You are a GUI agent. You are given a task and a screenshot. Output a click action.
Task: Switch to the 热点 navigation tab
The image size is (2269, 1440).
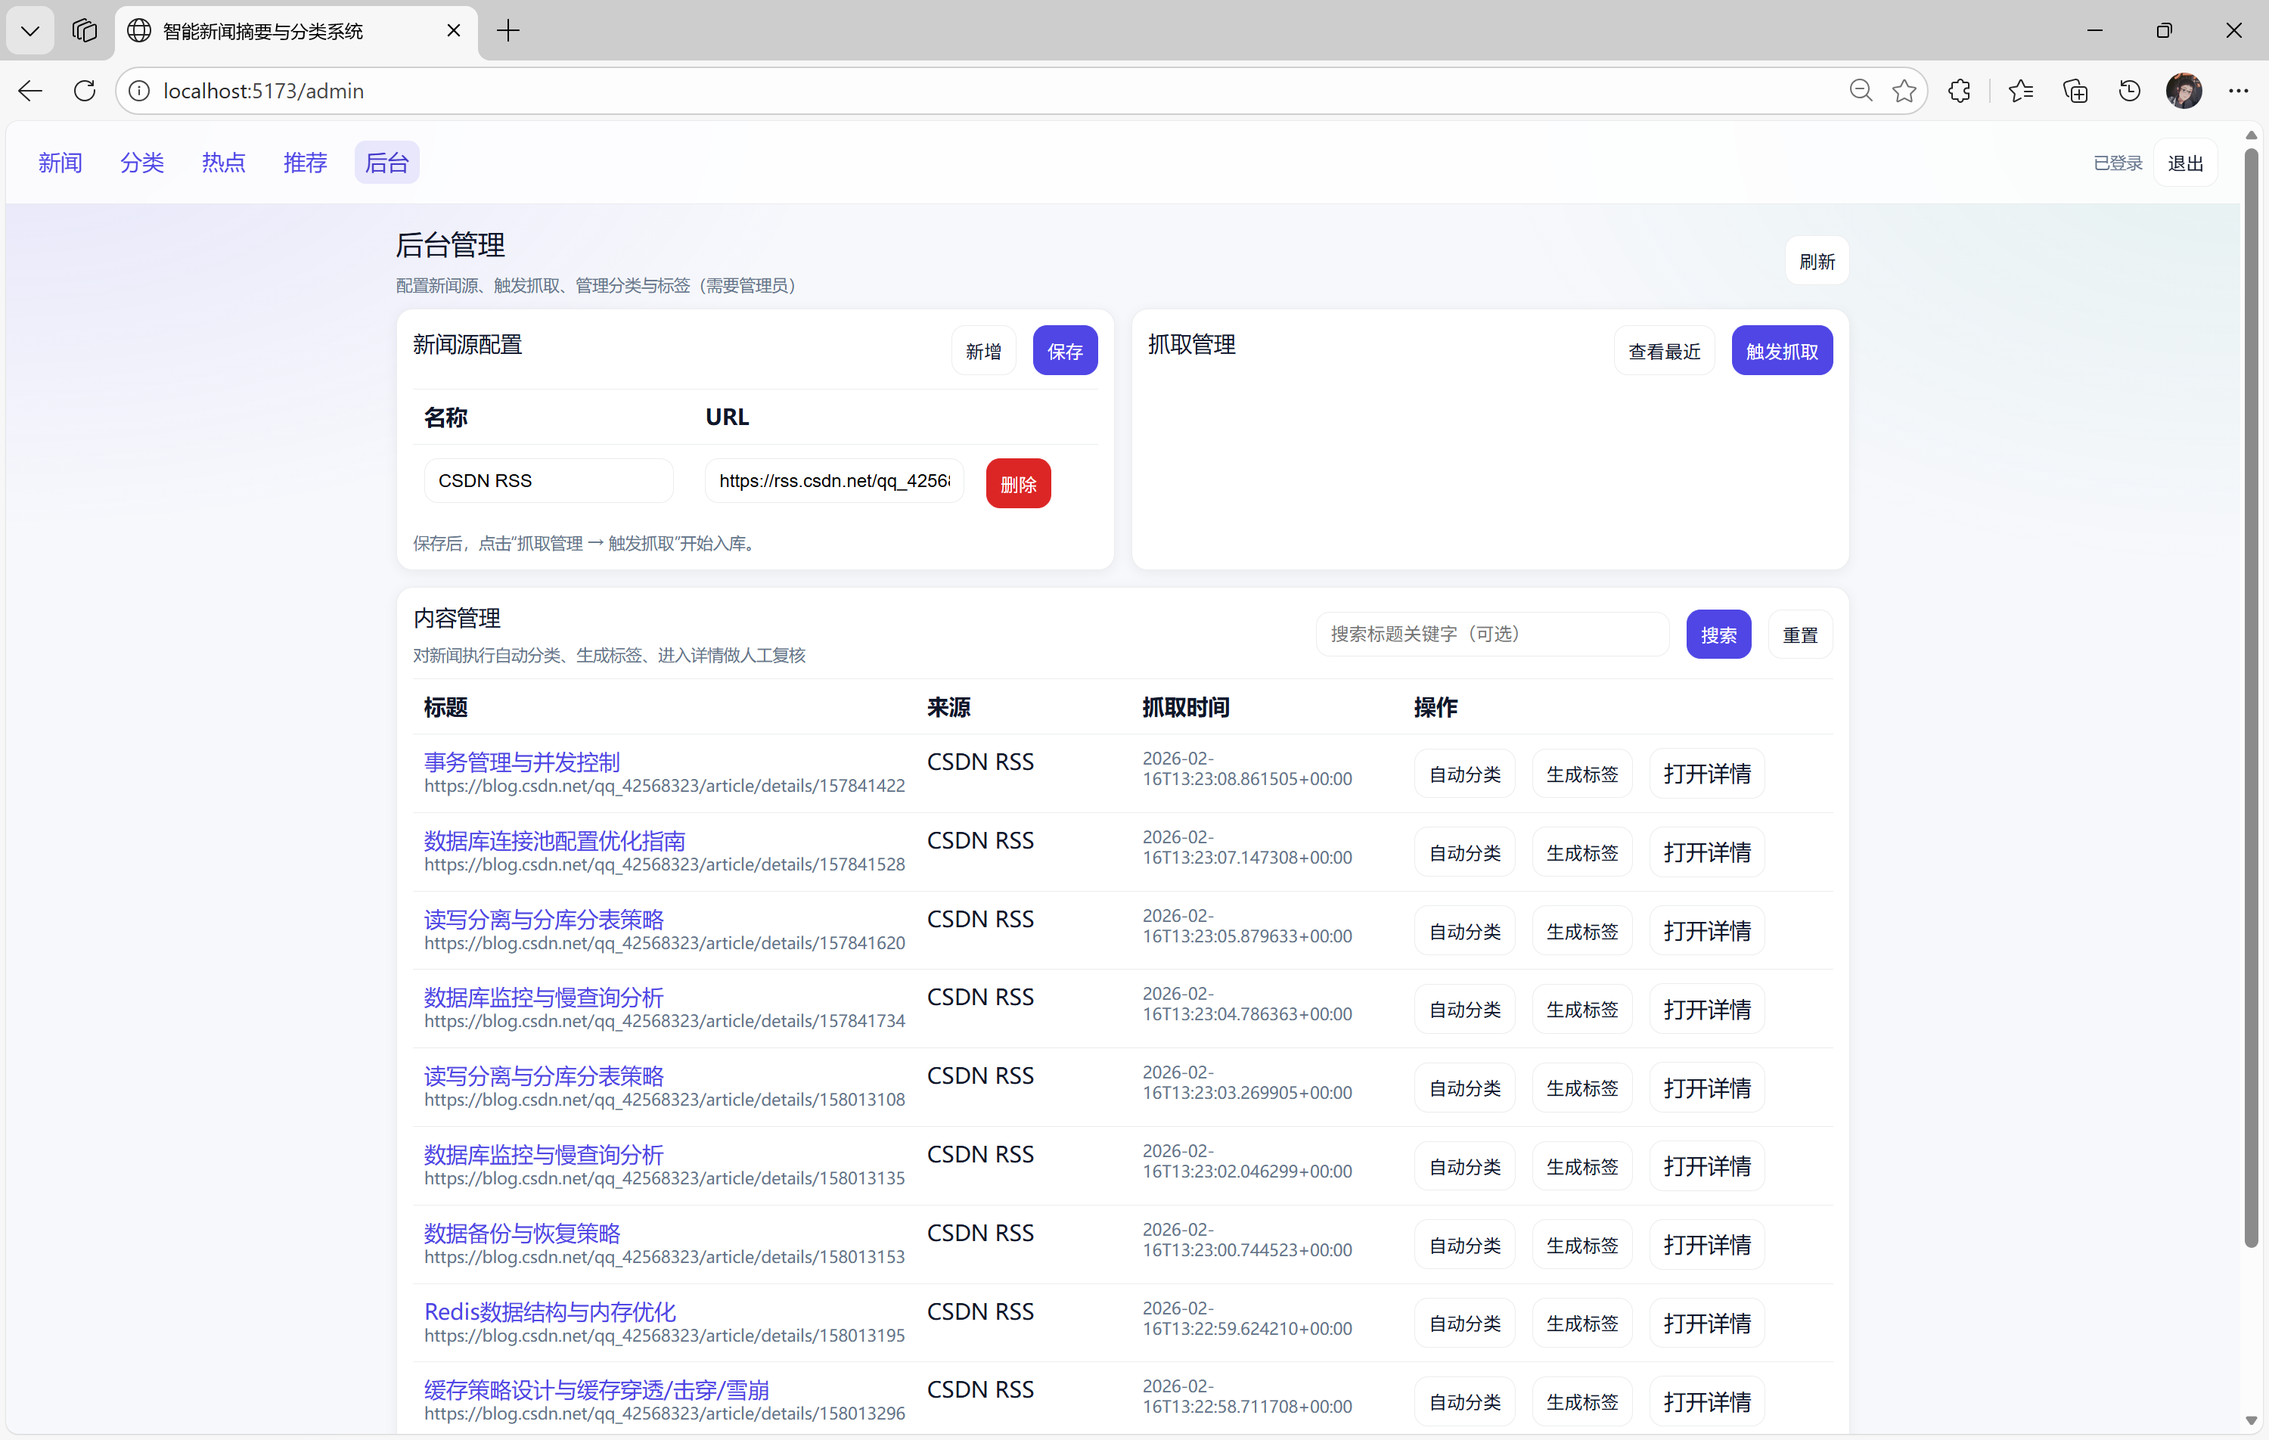(223, 163)
